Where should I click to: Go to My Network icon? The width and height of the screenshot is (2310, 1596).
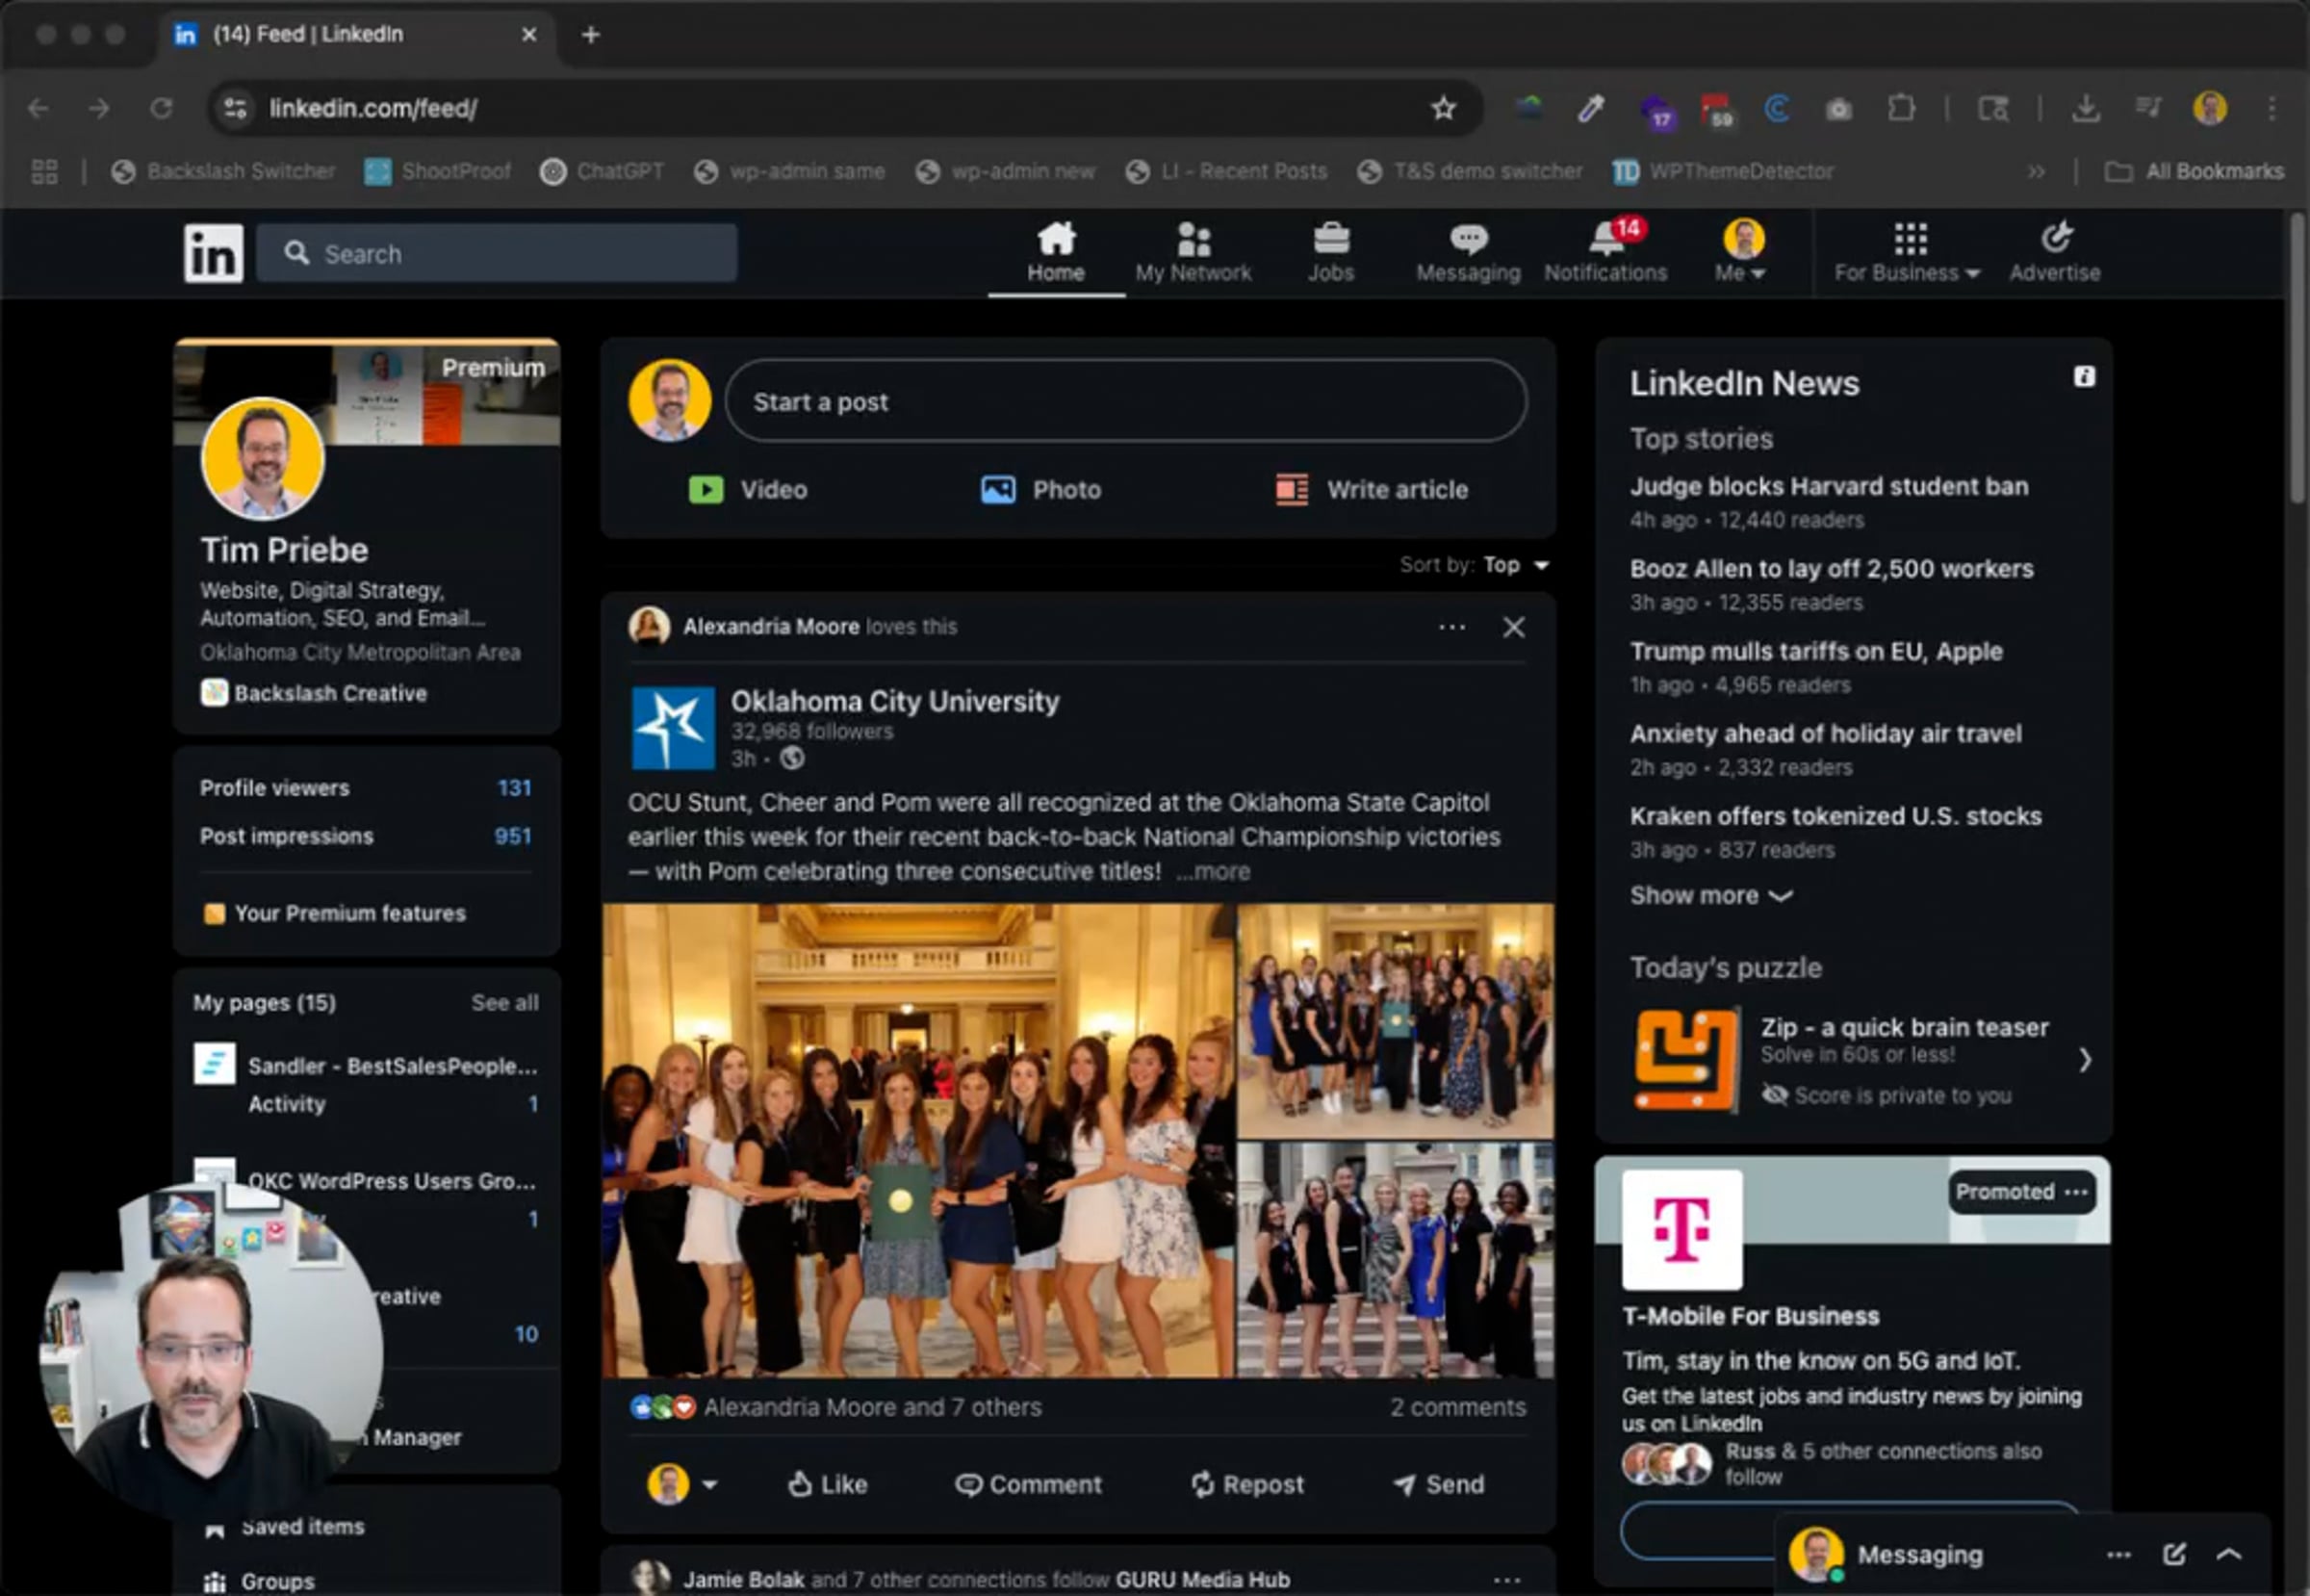pos(1193,240)
